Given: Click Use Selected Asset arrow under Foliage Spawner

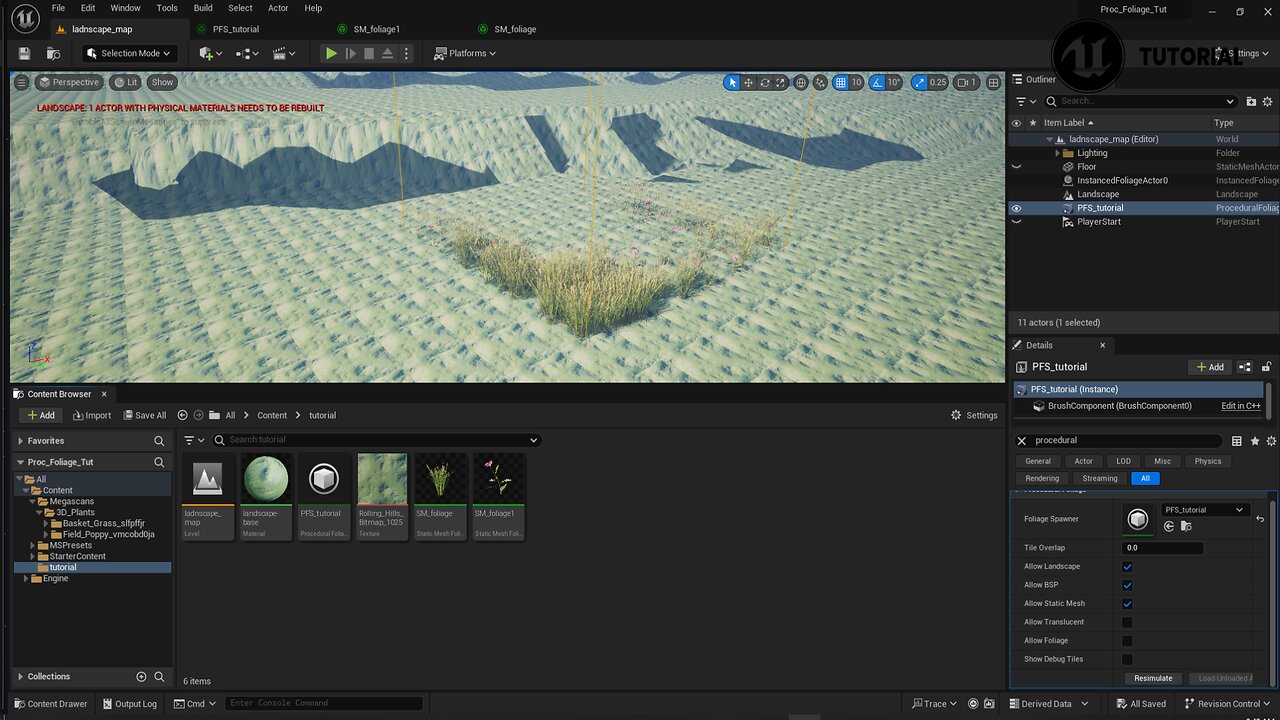Looking at the screenshot, I should coord(1169,526).
